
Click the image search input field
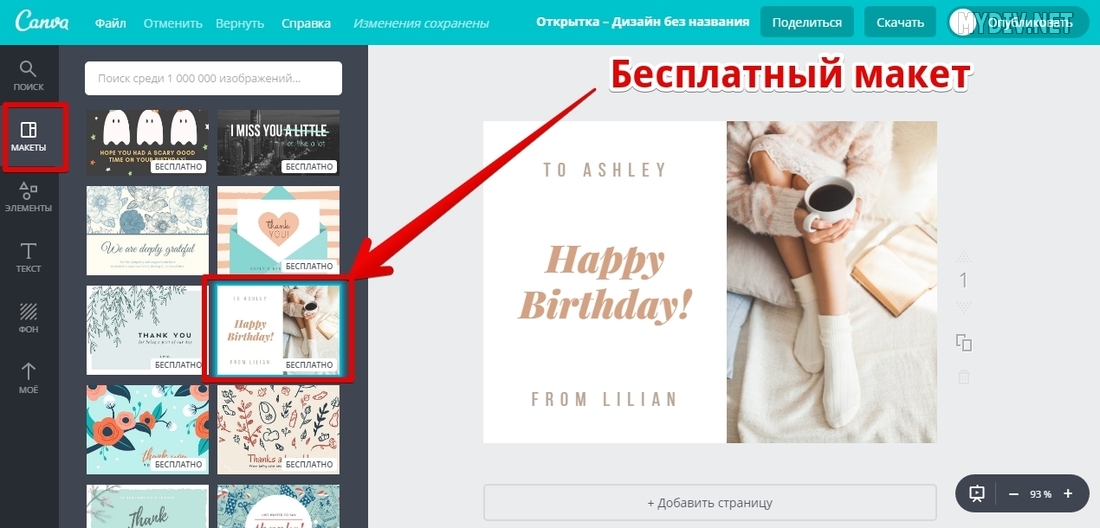point(213,79)
